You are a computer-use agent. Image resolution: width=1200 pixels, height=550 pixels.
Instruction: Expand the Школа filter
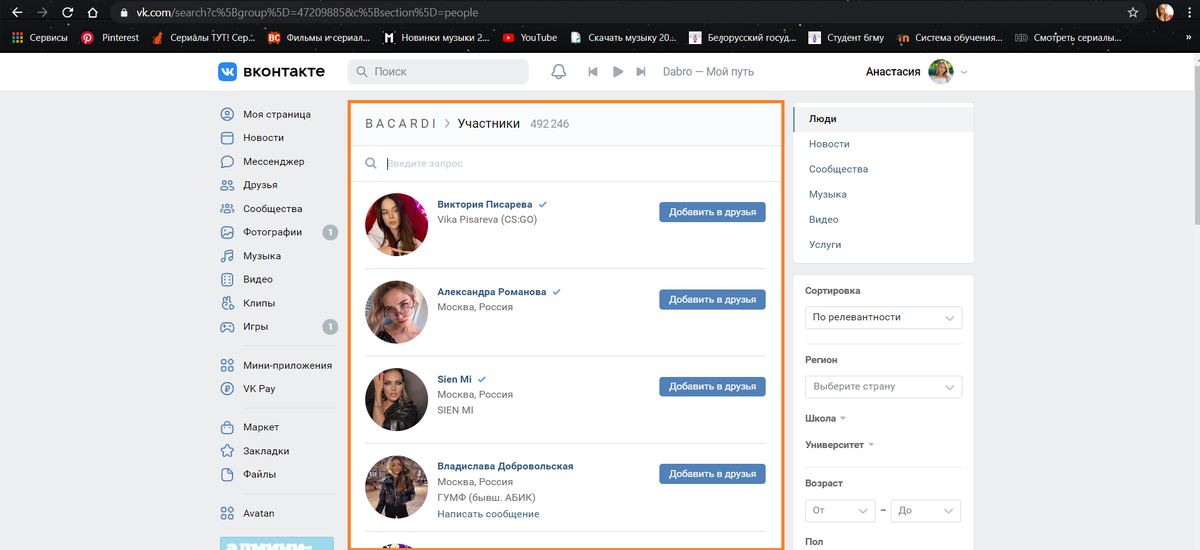826,419
